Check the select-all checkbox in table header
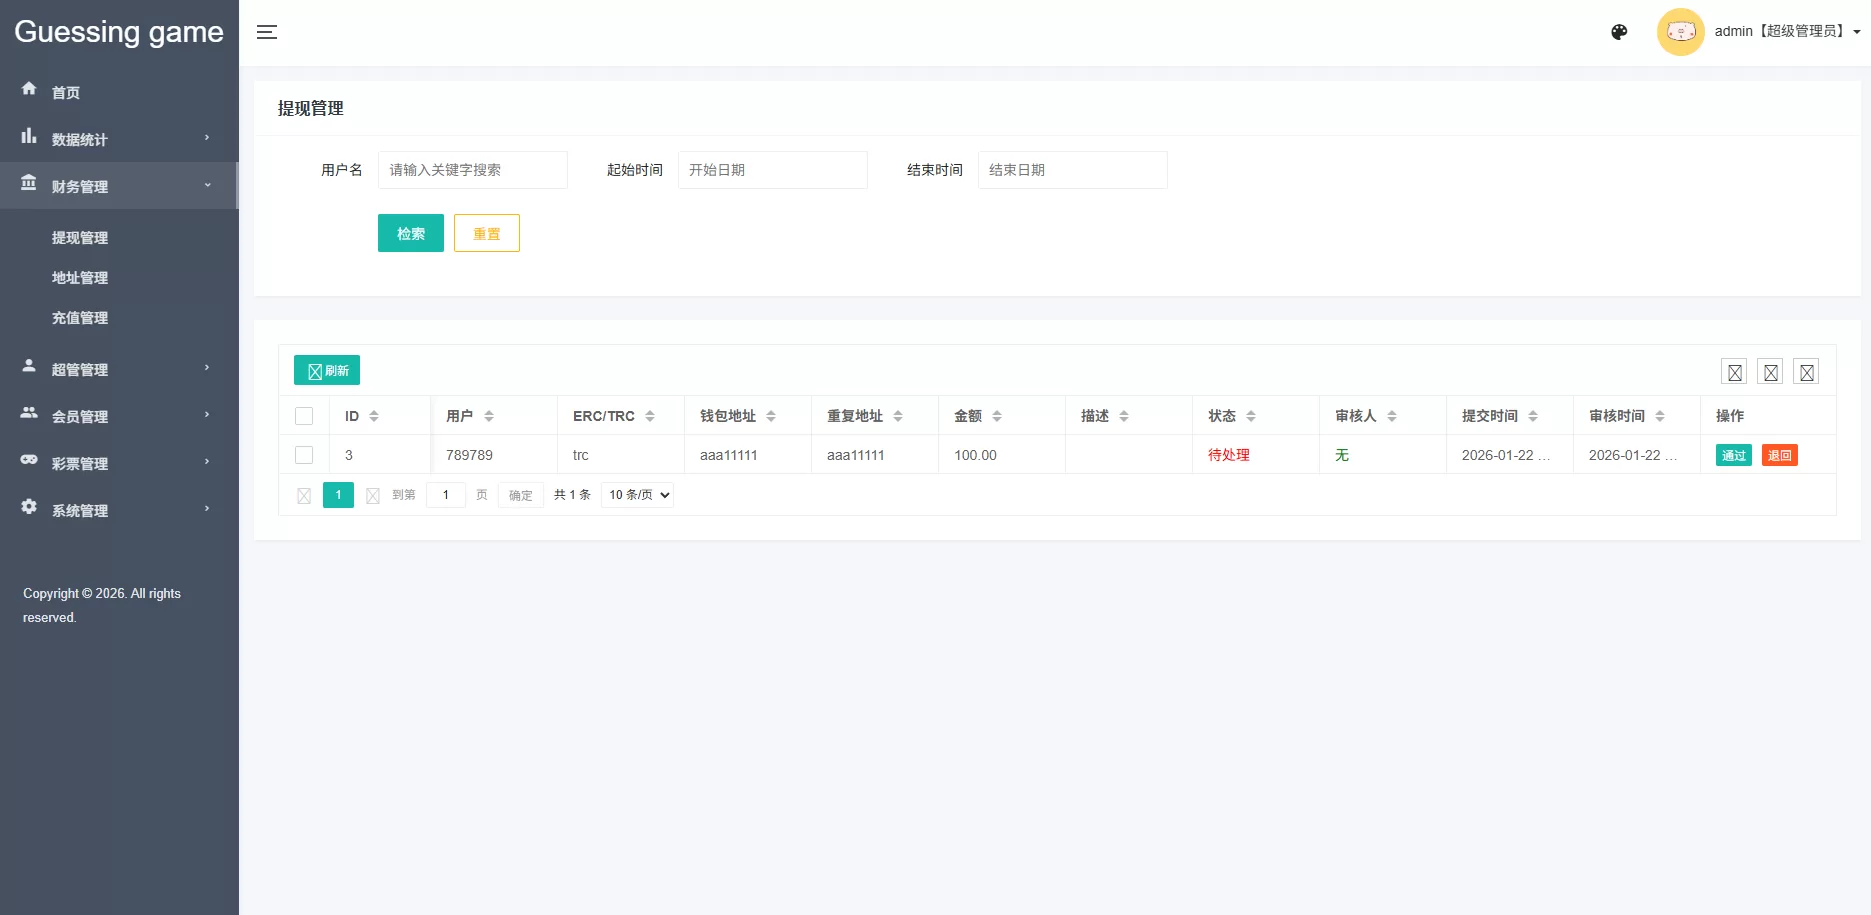Image resolution: width=1871 pixels, height=915 pixels. click(x=304, y=415)
